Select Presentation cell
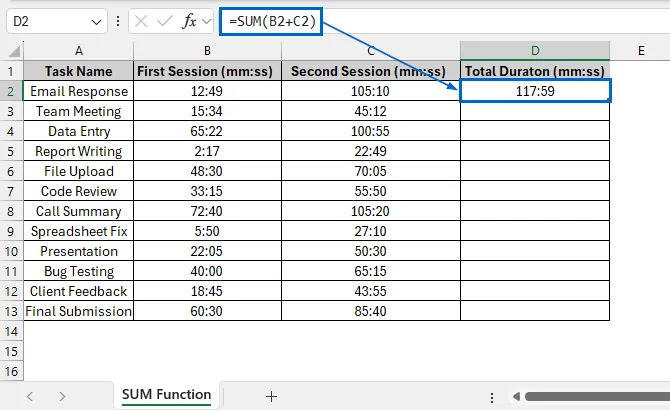 point(79,251)
